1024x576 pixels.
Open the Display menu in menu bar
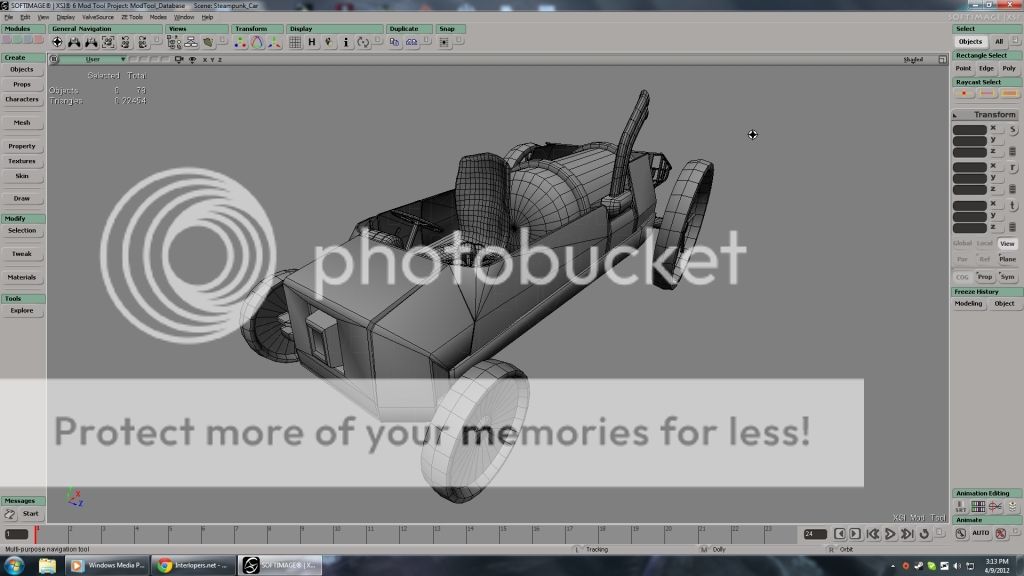click(65, 17)
